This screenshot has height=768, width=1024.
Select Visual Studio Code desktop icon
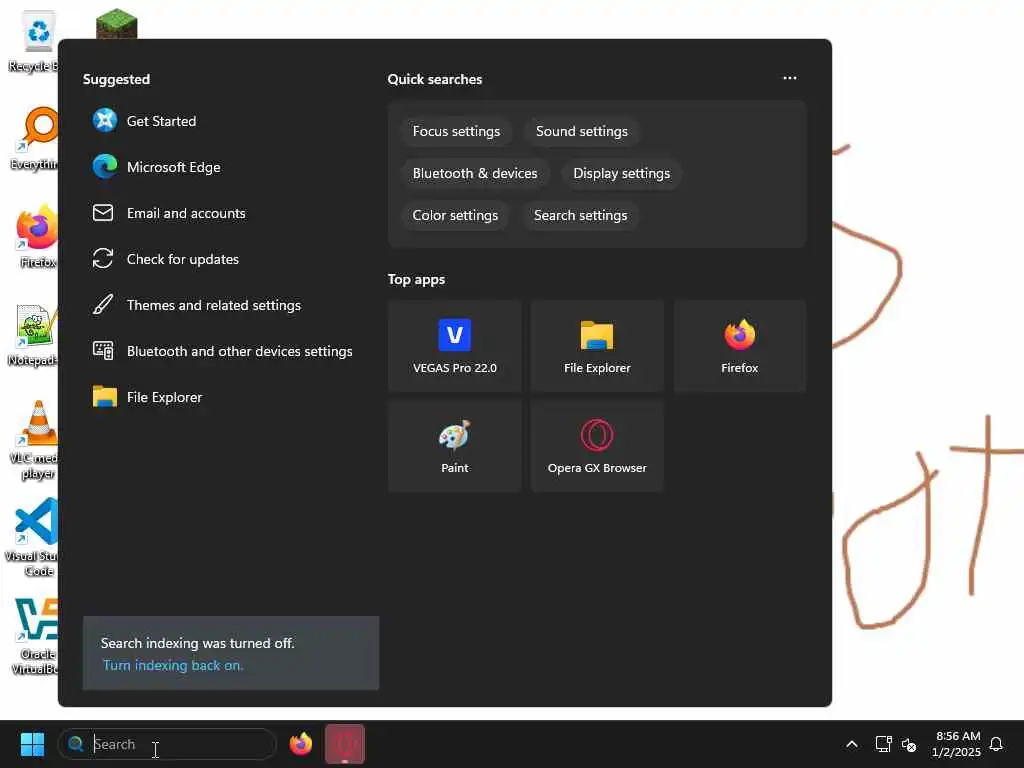[33, 537]
